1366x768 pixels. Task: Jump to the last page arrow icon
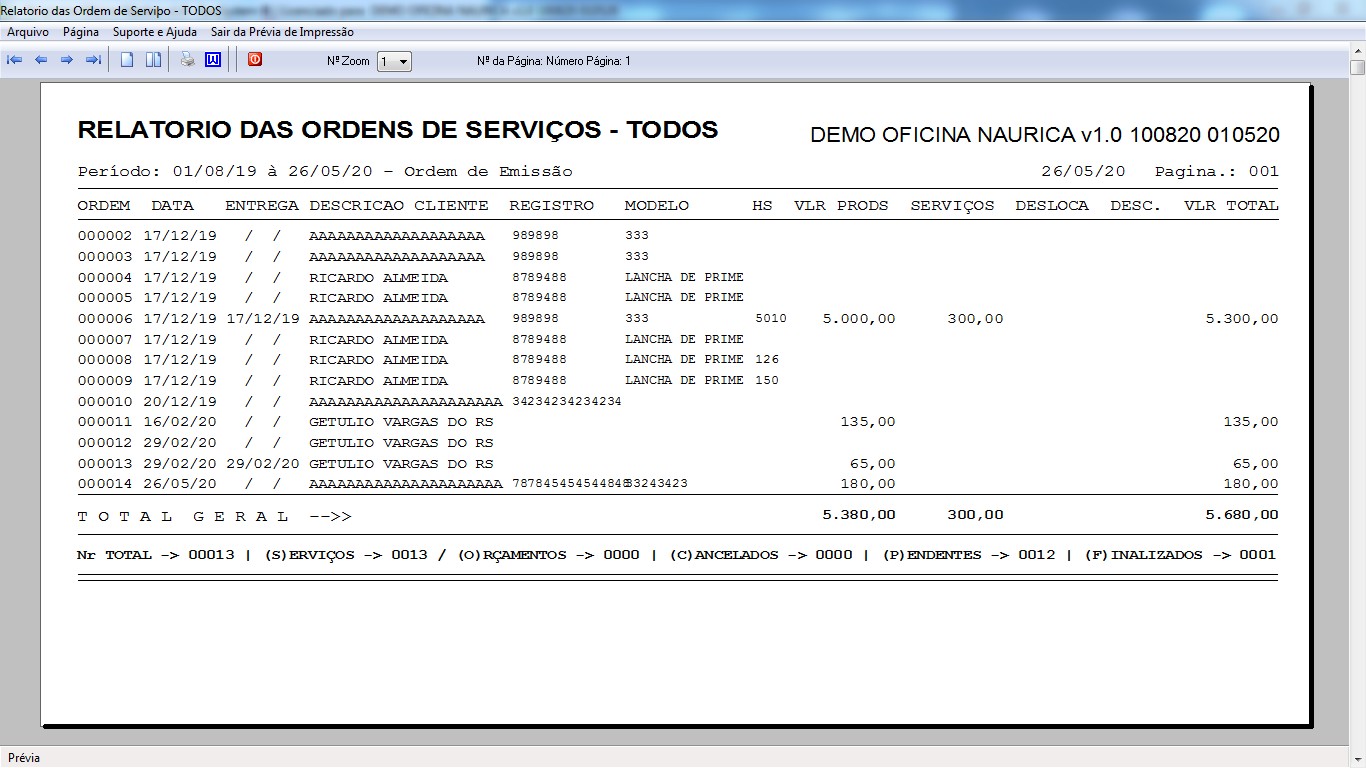[x=93, y=60]
